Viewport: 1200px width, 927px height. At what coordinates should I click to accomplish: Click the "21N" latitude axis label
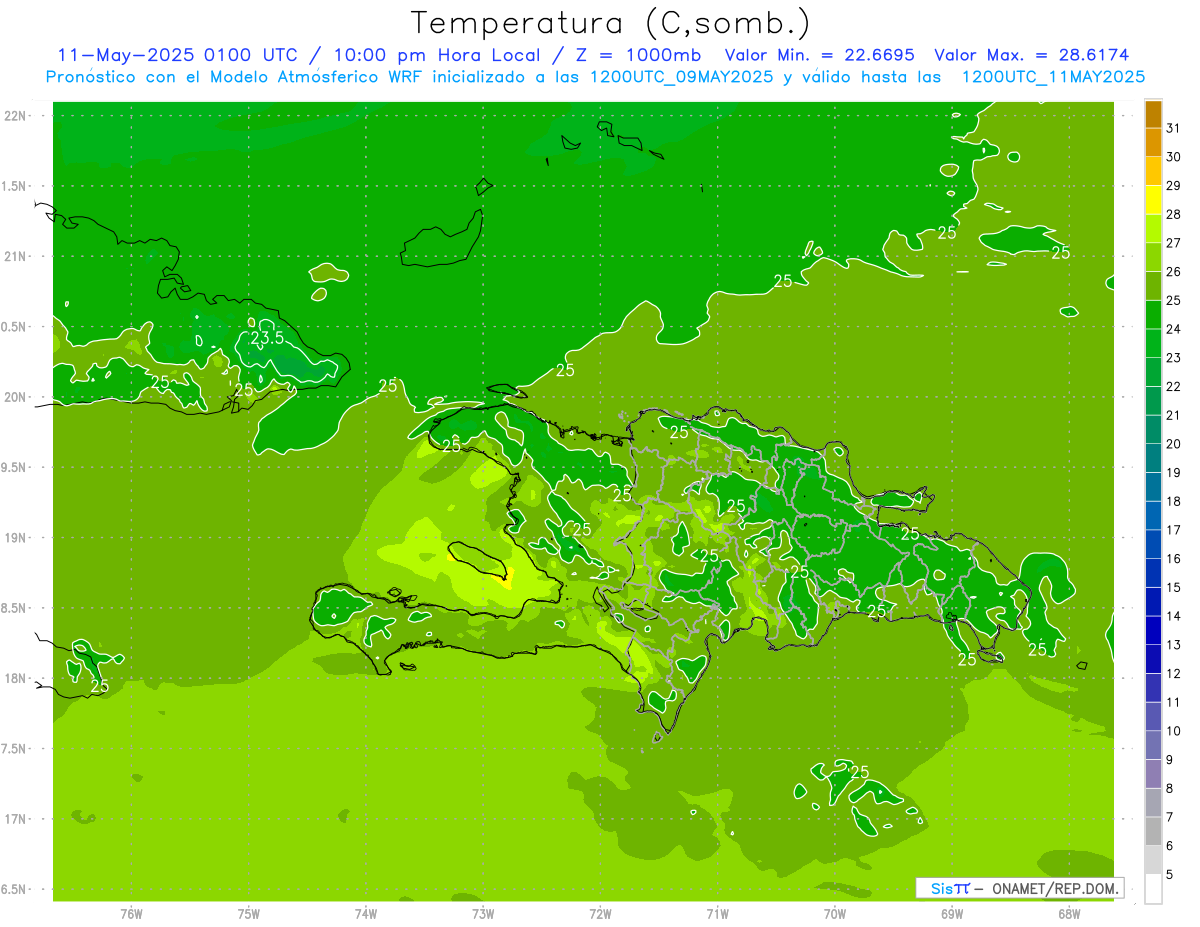15,257
